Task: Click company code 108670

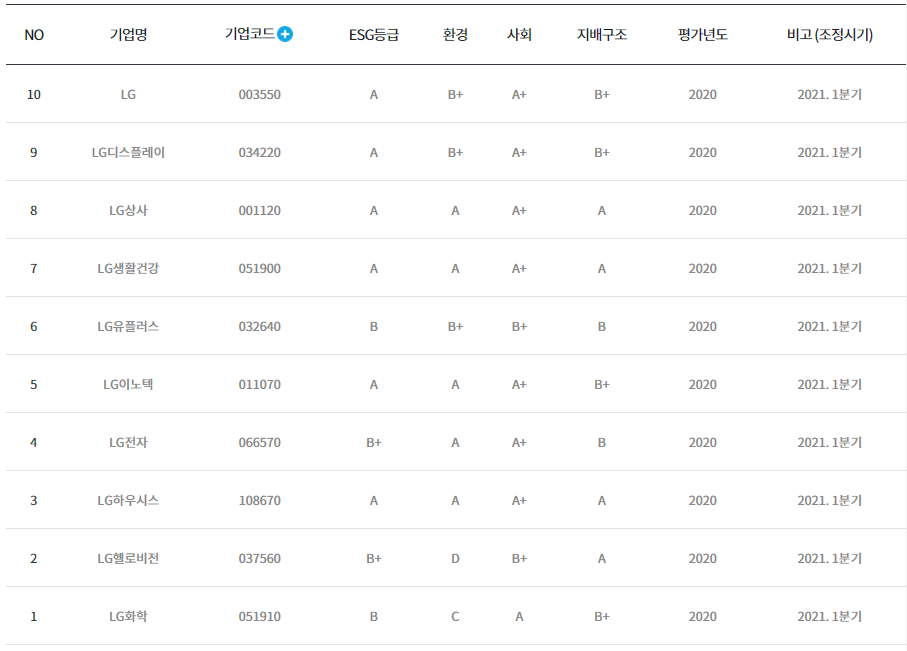Action: 260,500
